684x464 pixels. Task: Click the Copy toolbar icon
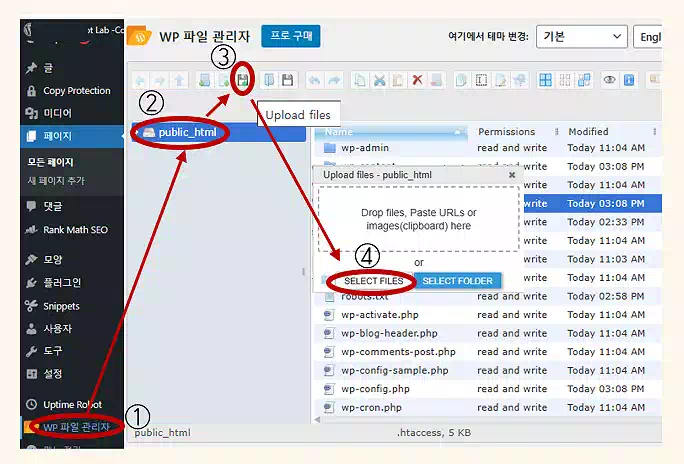pos(360,80)
